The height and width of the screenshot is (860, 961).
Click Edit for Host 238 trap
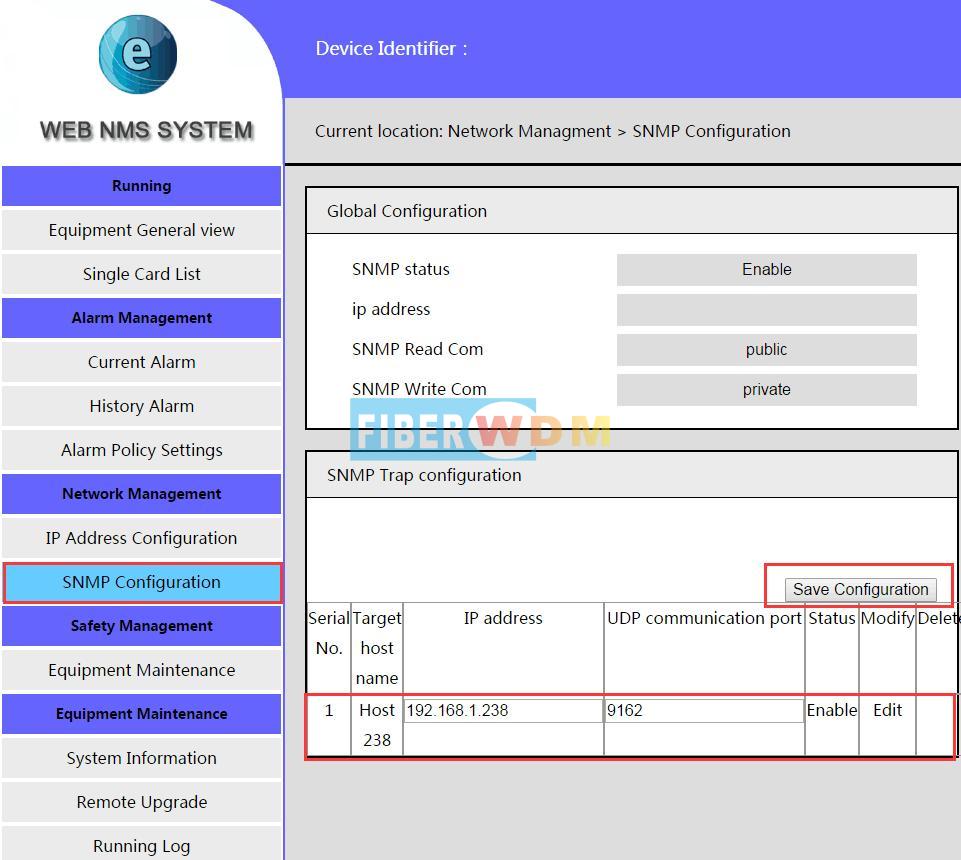click(887, 710)
